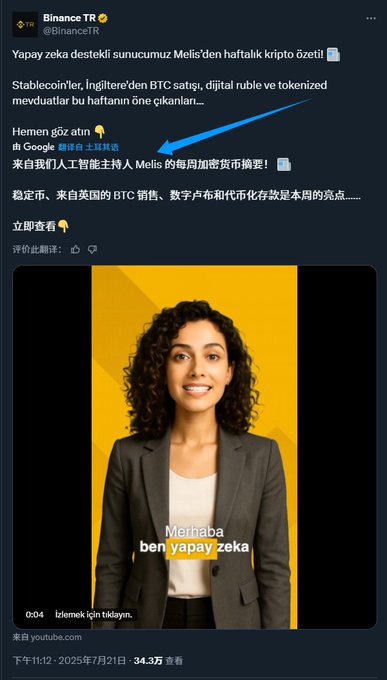Click the gold verified badge next to Binance TR
Screen dimensions: 387x680
point(103,18)
